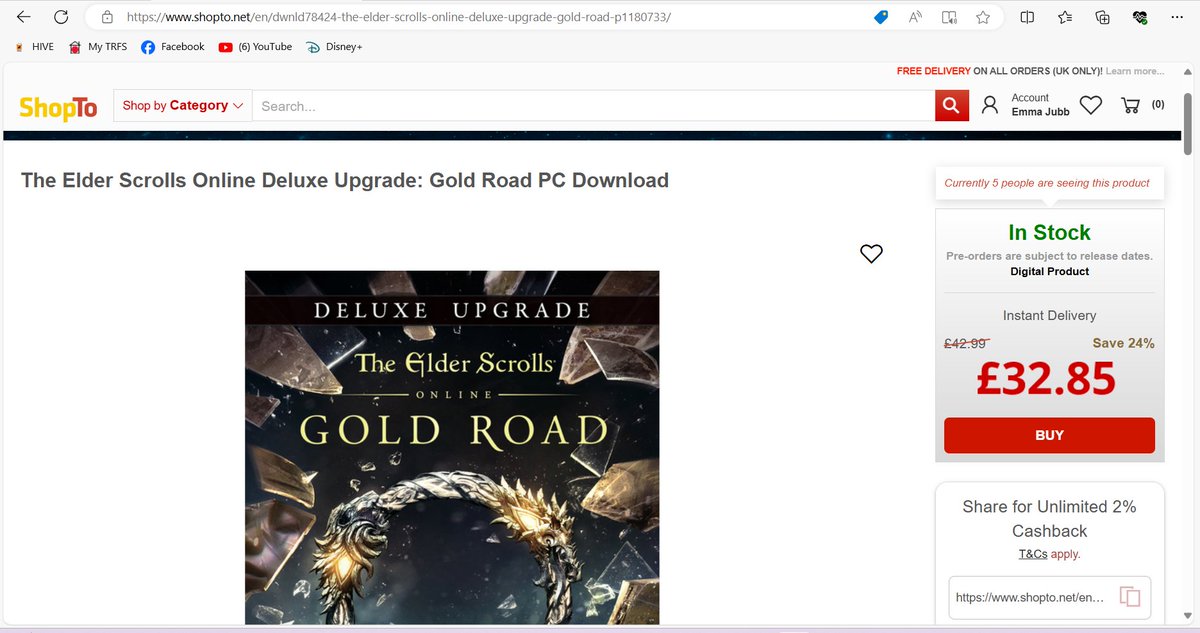Viewport: 1200px width, 633px height.
Task: Open the Favorites list icon
Action: pos(1064,17)
